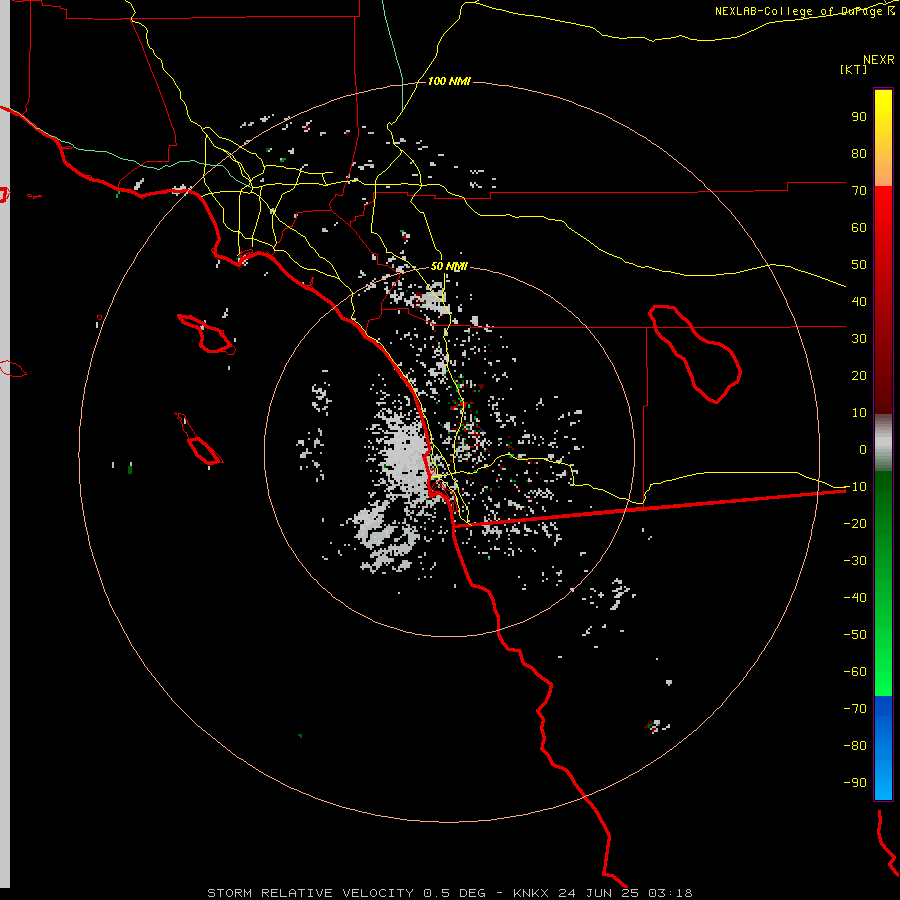900x900 pixels.
Task: Click the -90 value on the velocity scale
Action: coord(855,783)
